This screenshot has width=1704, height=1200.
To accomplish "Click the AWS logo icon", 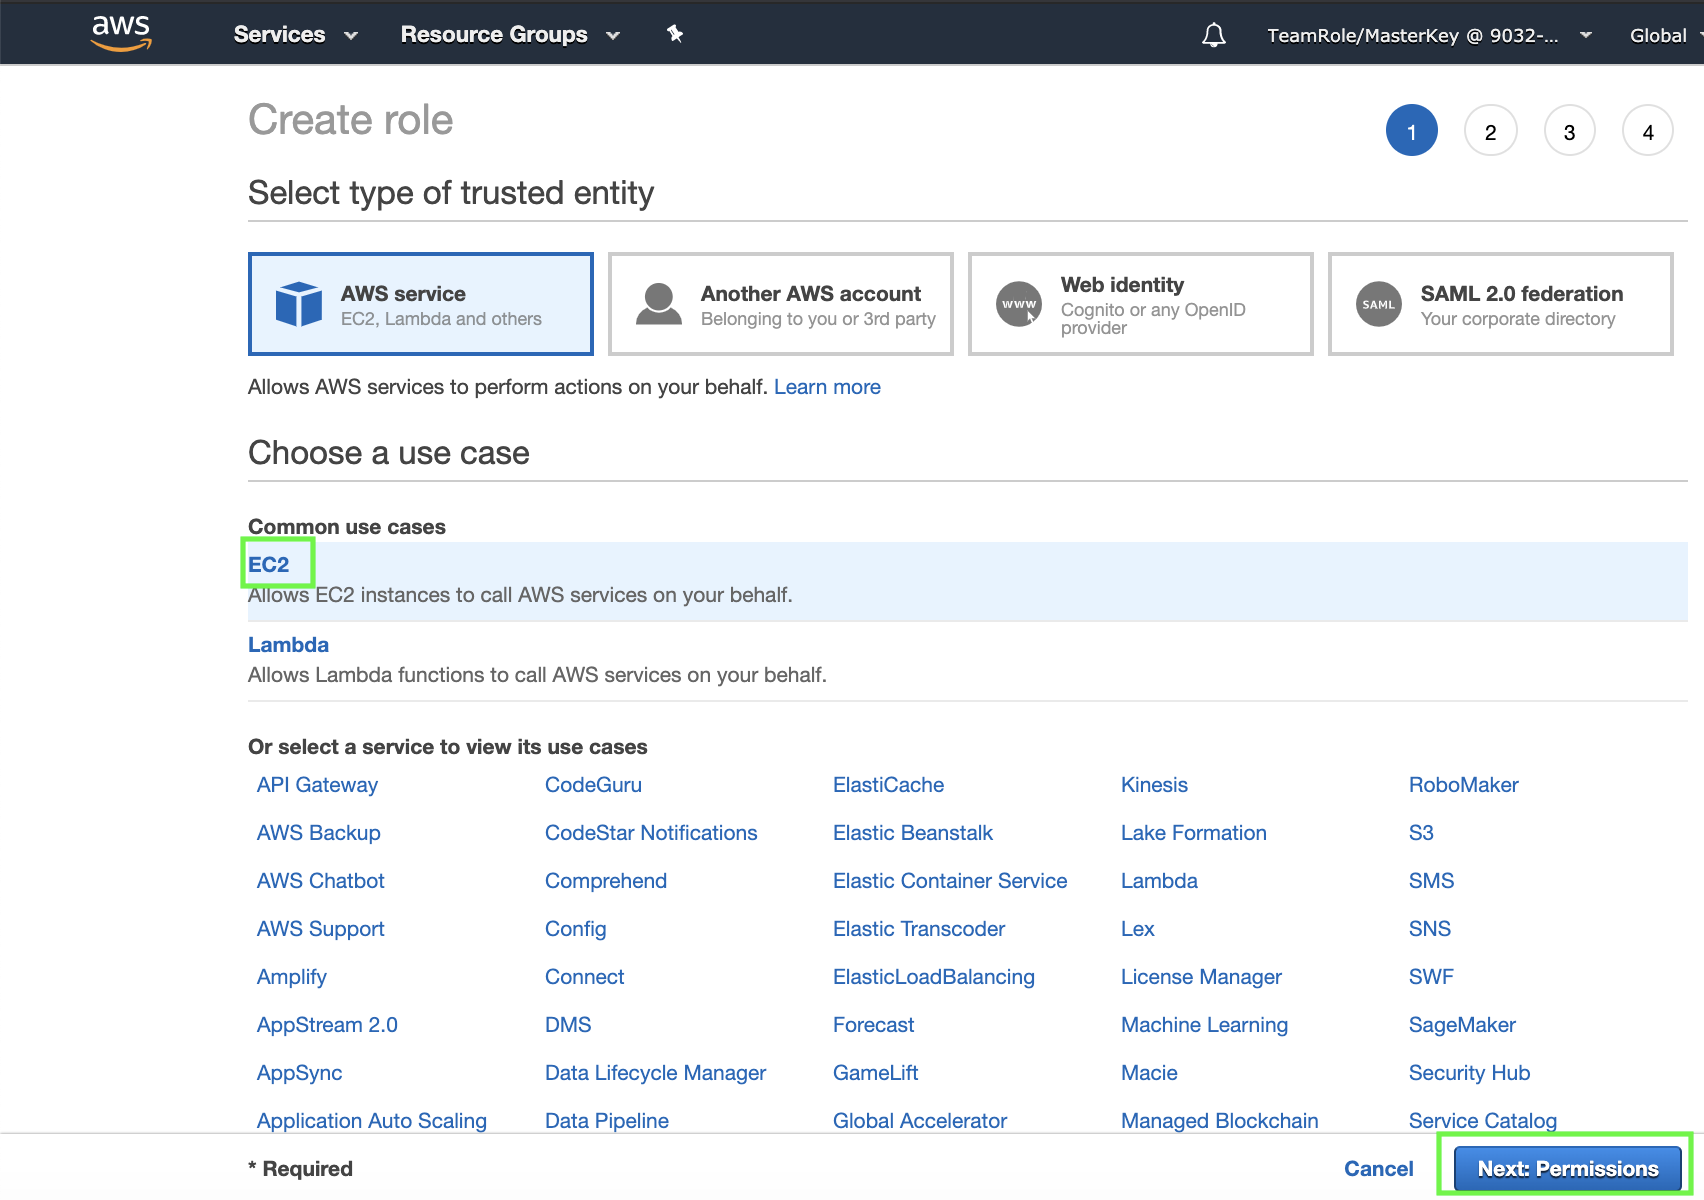I will pyautogui.click(x=121, y=33).
